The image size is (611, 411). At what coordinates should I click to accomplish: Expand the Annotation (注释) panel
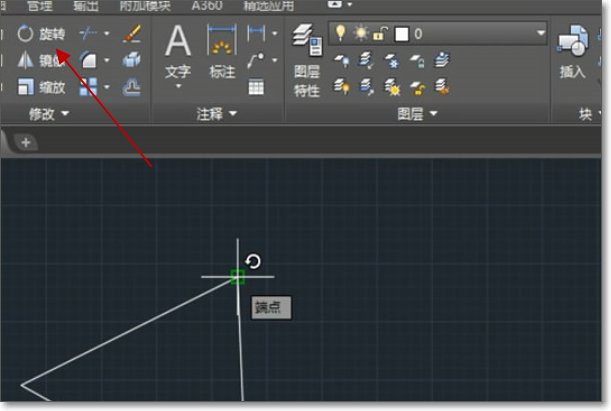click(217, 114)
